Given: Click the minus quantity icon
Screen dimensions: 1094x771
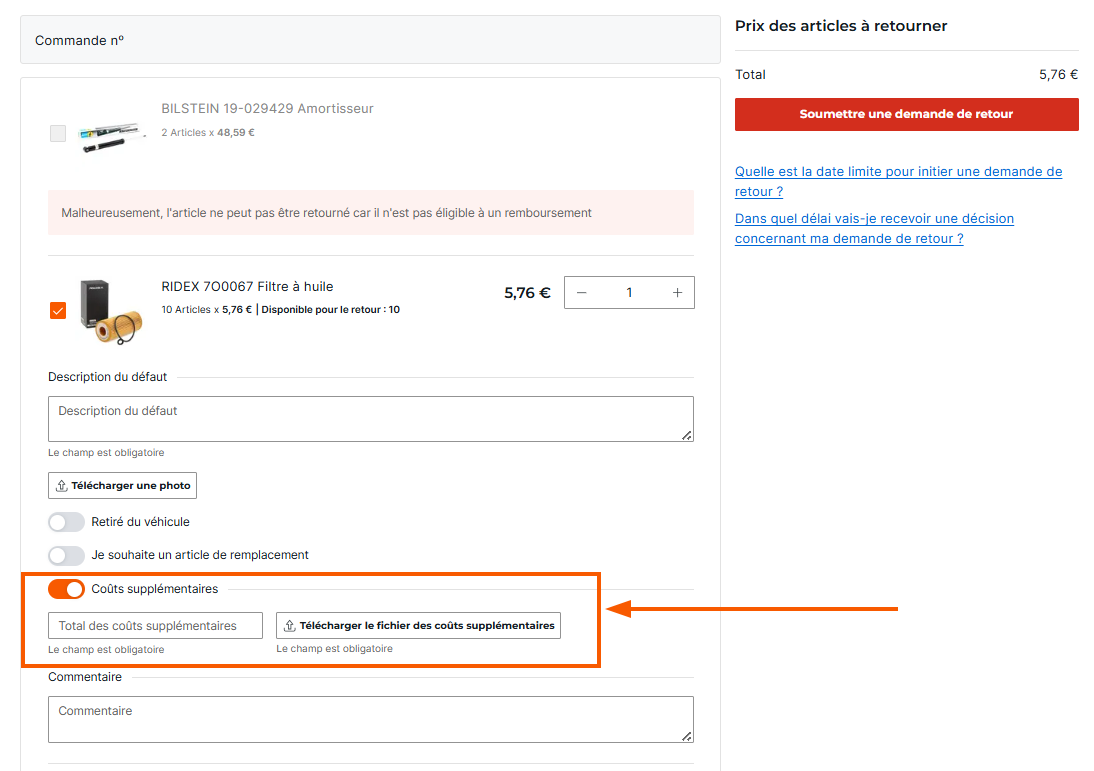Looking at the screenshot, I should [581, 293].
